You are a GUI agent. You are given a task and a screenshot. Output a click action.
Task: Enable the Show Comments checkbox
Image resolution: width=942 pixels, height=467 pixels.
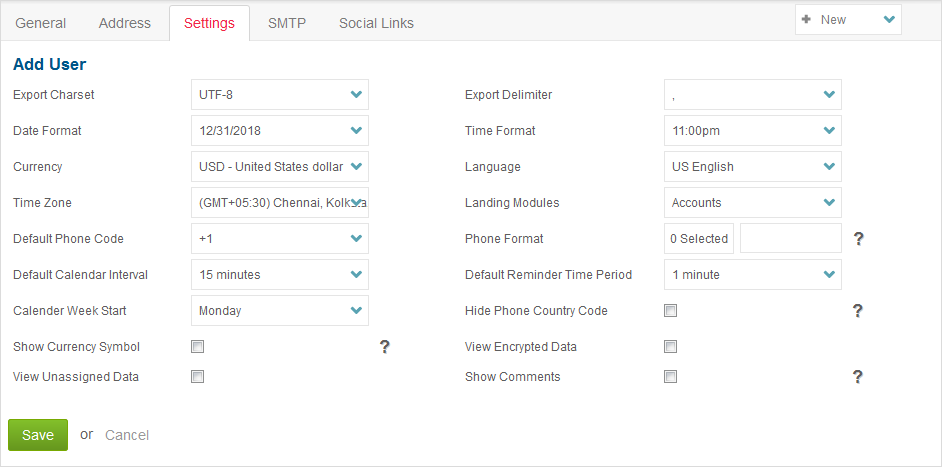pyautogui.click(x=670, y=377)
